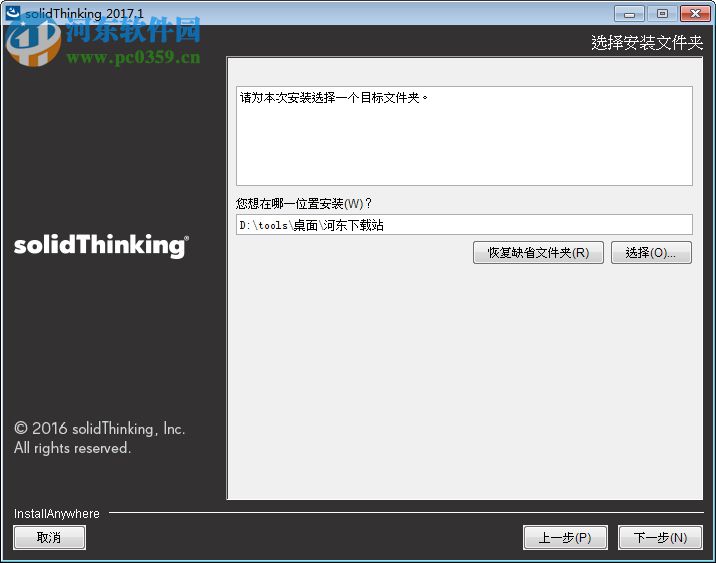Focus the install path input field
The height and width of the screenshot is (563, 716).
point(464,225)
